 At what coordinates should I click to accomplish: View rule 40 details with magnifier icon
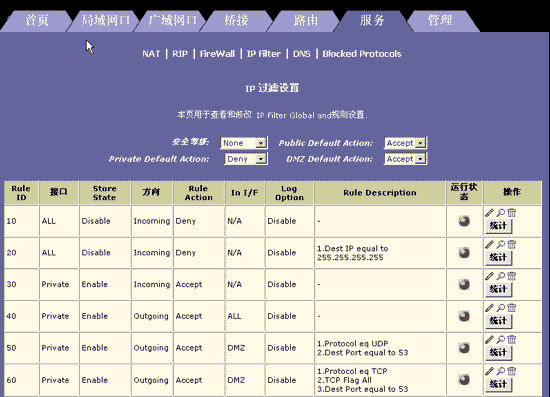pos(501,308)
